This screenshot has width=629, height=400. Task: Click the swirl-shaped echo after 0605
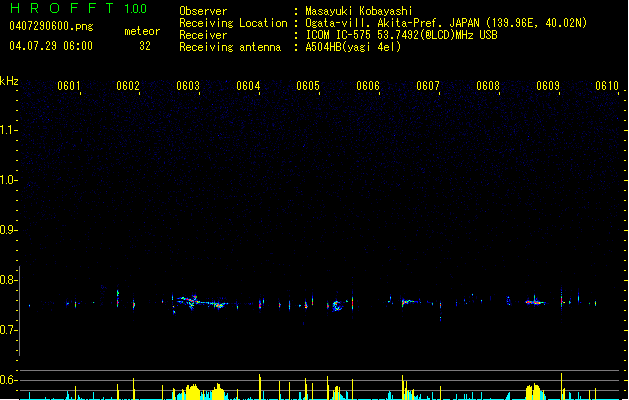(x=337, y=306)
